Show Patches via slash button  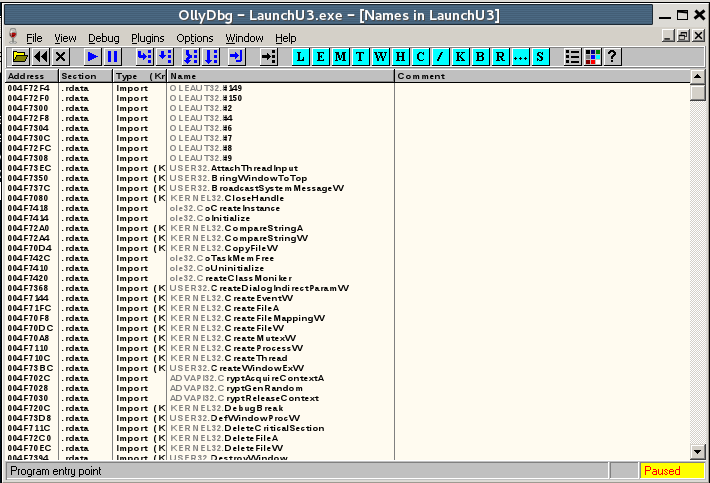[x=440, y=57]
